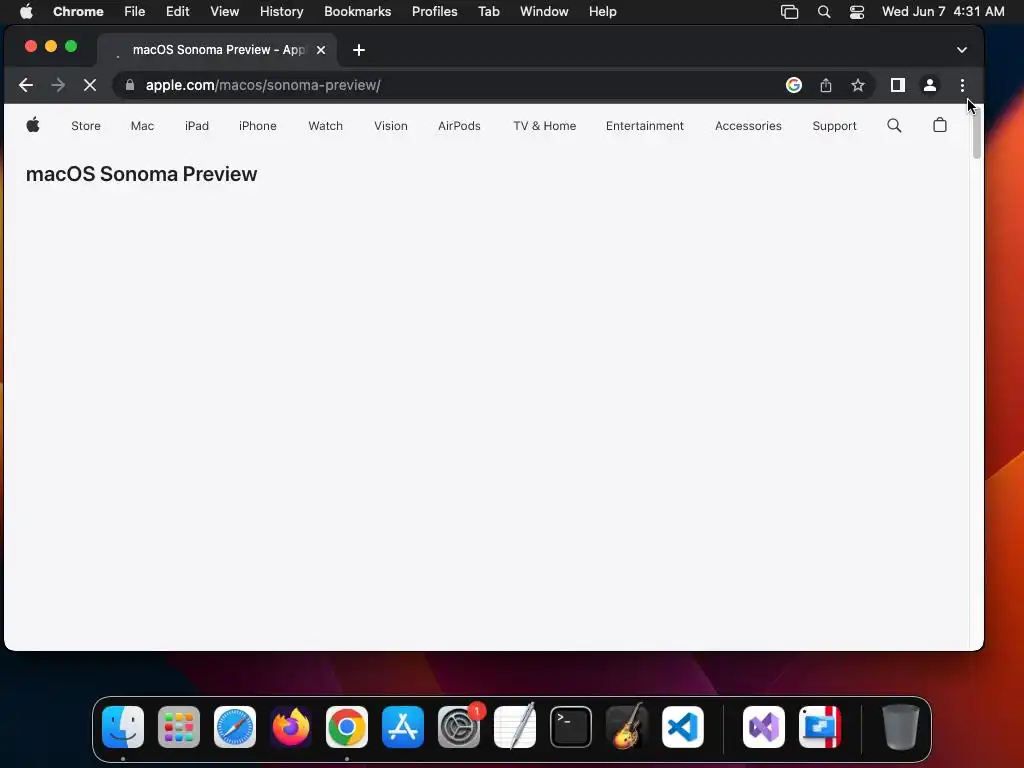
Task: Open the Apple menu in menu bar
Action: coord(26,11)
